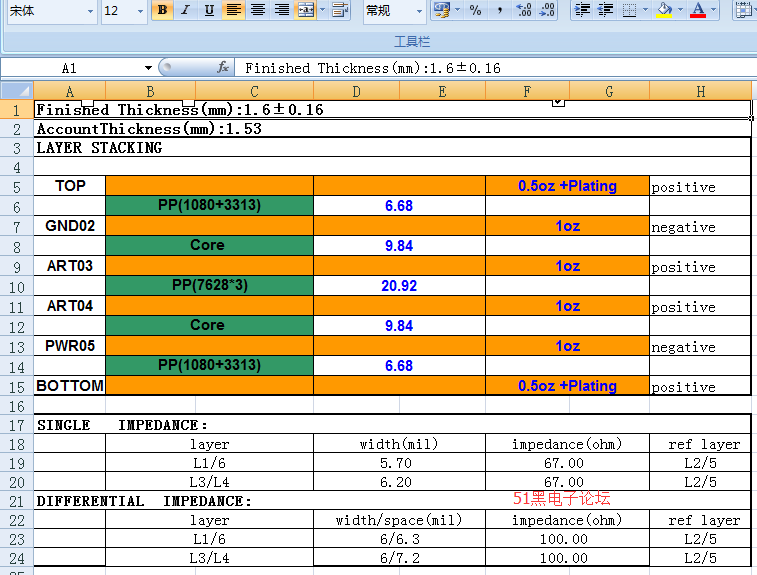757x575 pixels.
Task: Select the BOTTOM layer cell
Action: point(70,386)
